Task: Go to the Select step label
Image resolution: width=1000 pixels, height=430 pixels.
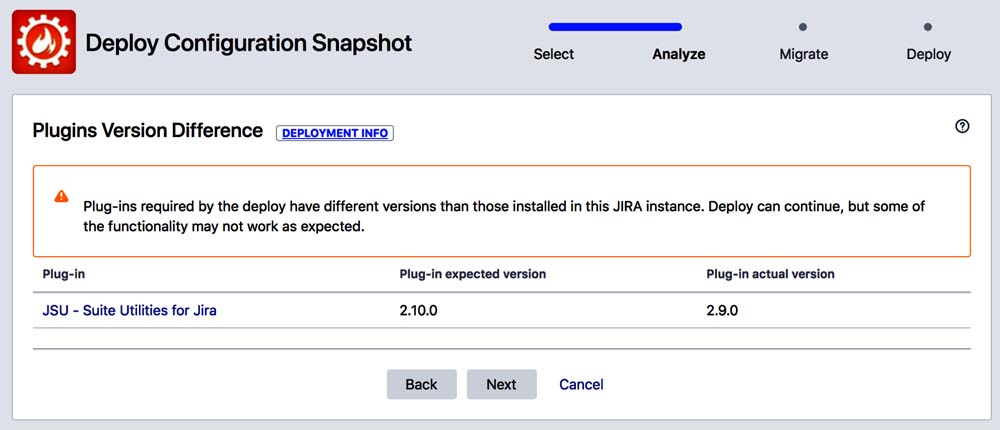Action: pos(554,54)
